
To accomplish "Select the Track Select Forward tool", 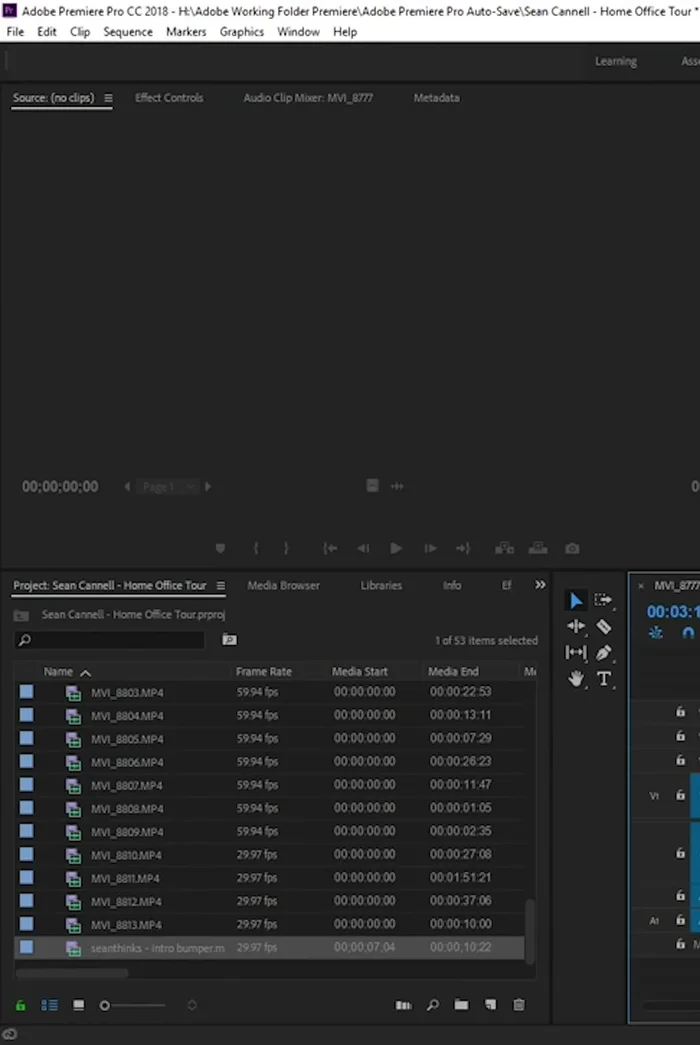I will tap(603, 600).
